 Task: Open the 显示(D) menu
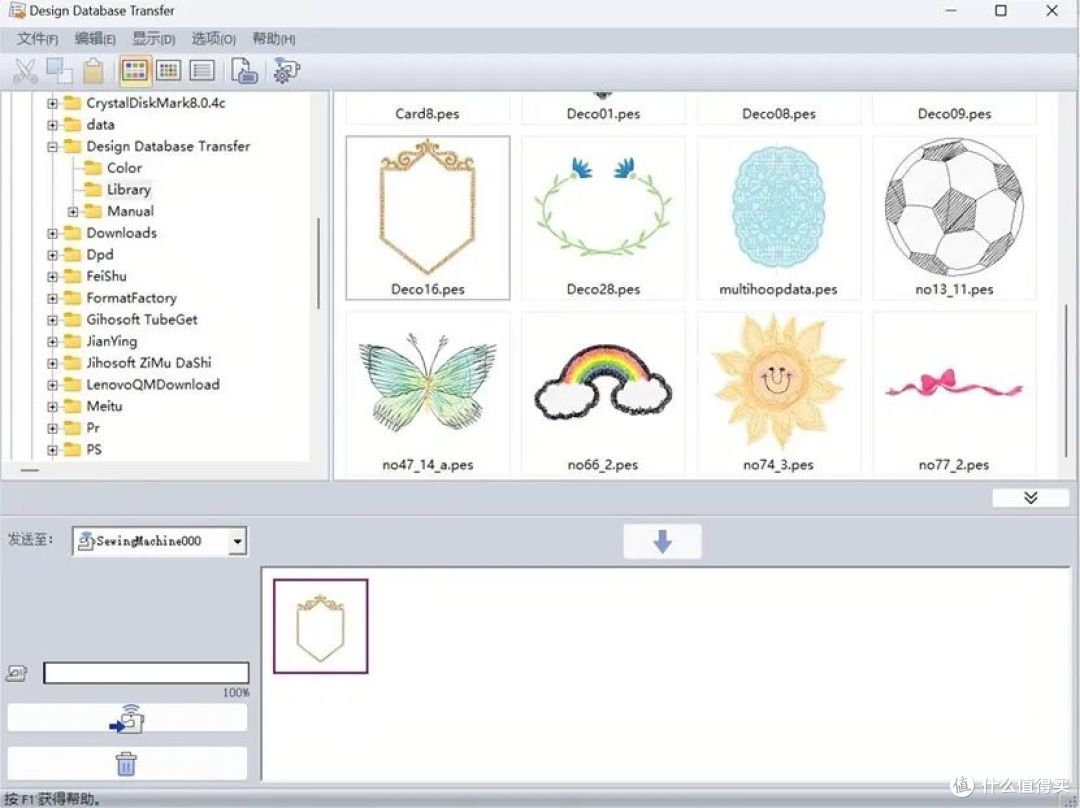pyautogui.click(x=154, y=39)
